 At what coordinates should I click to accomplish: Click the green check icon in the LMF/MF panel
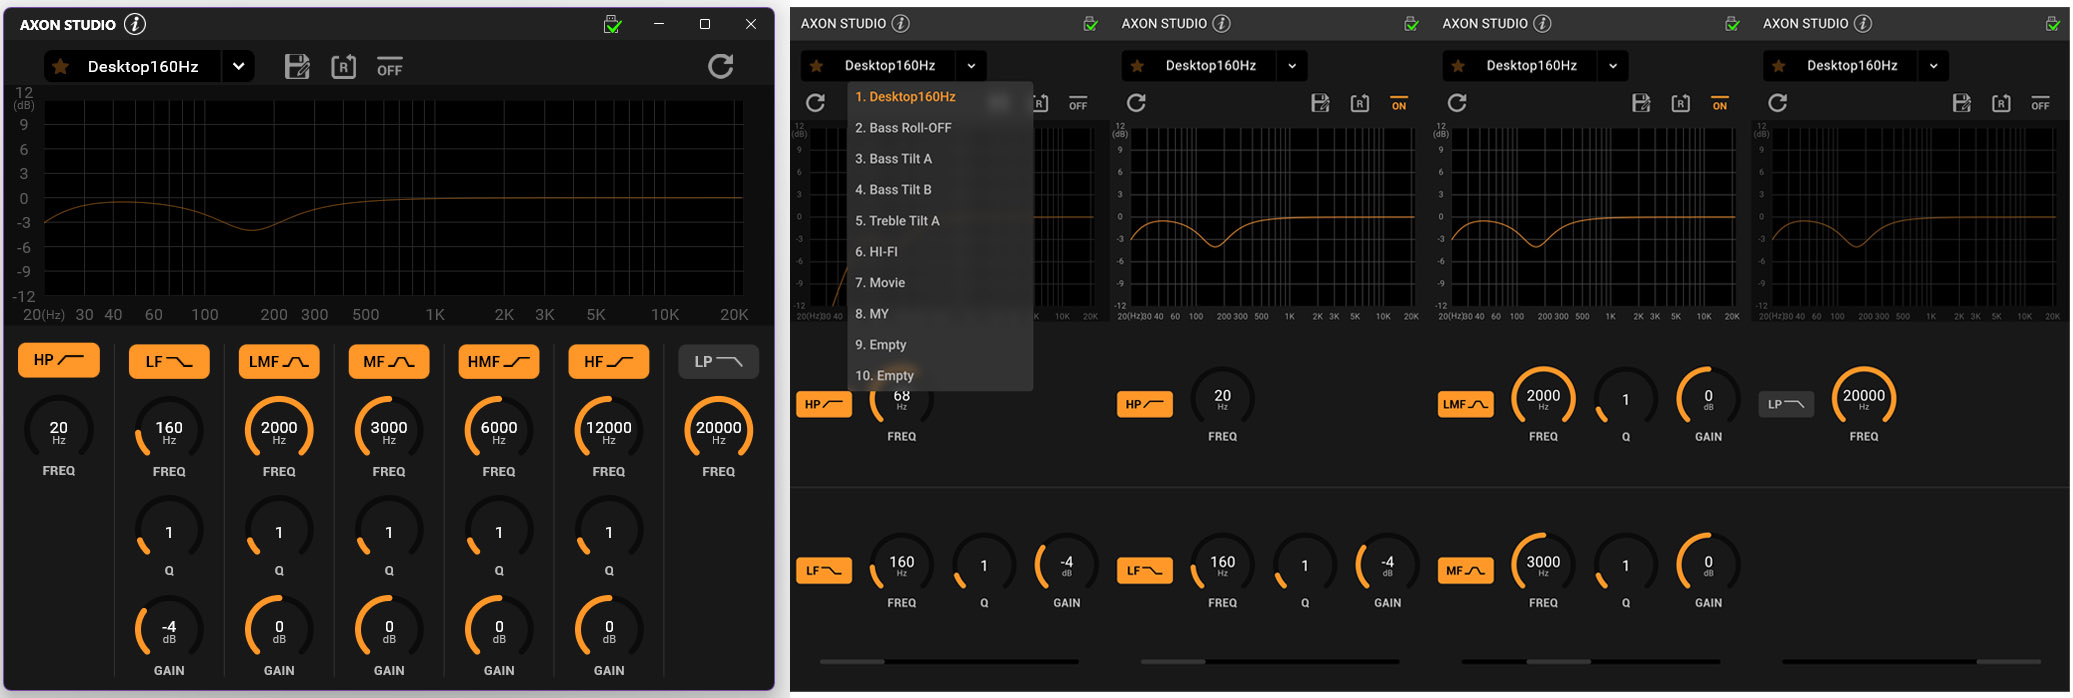[x=1733, y=24]
